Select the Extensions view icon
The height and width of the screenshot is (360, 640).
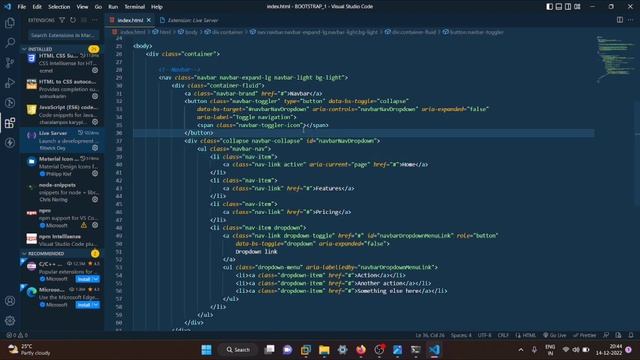click(10, 122)
